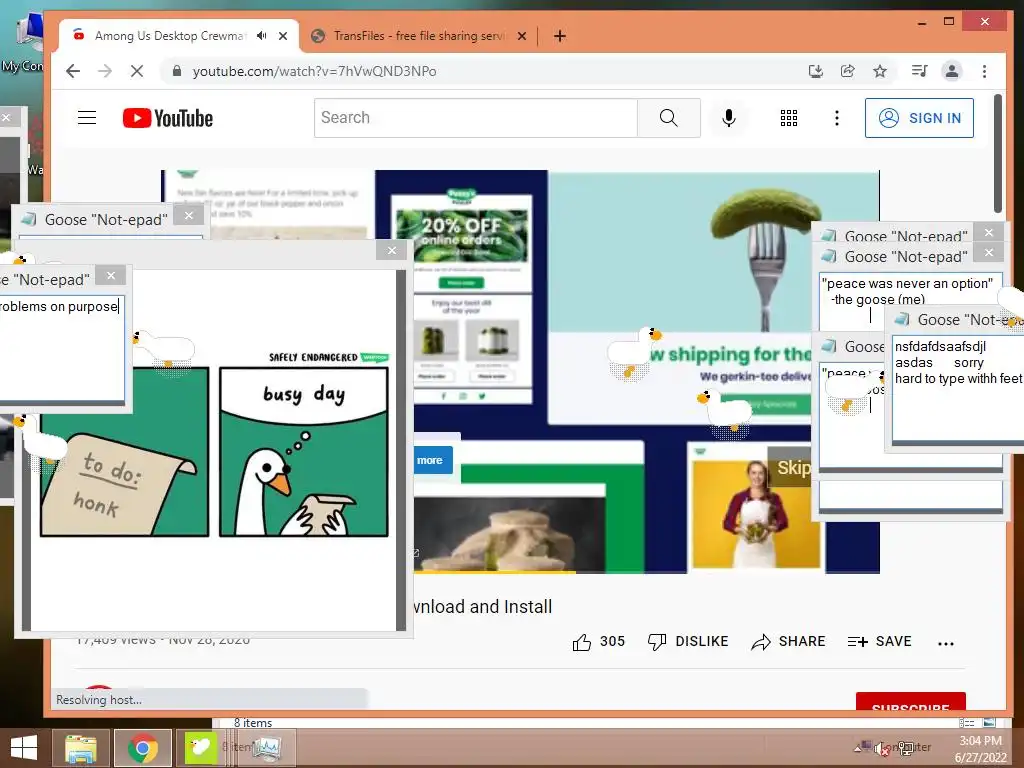Open the Chrome profile avatar
Screen dimensions: 1024x768
952,71
